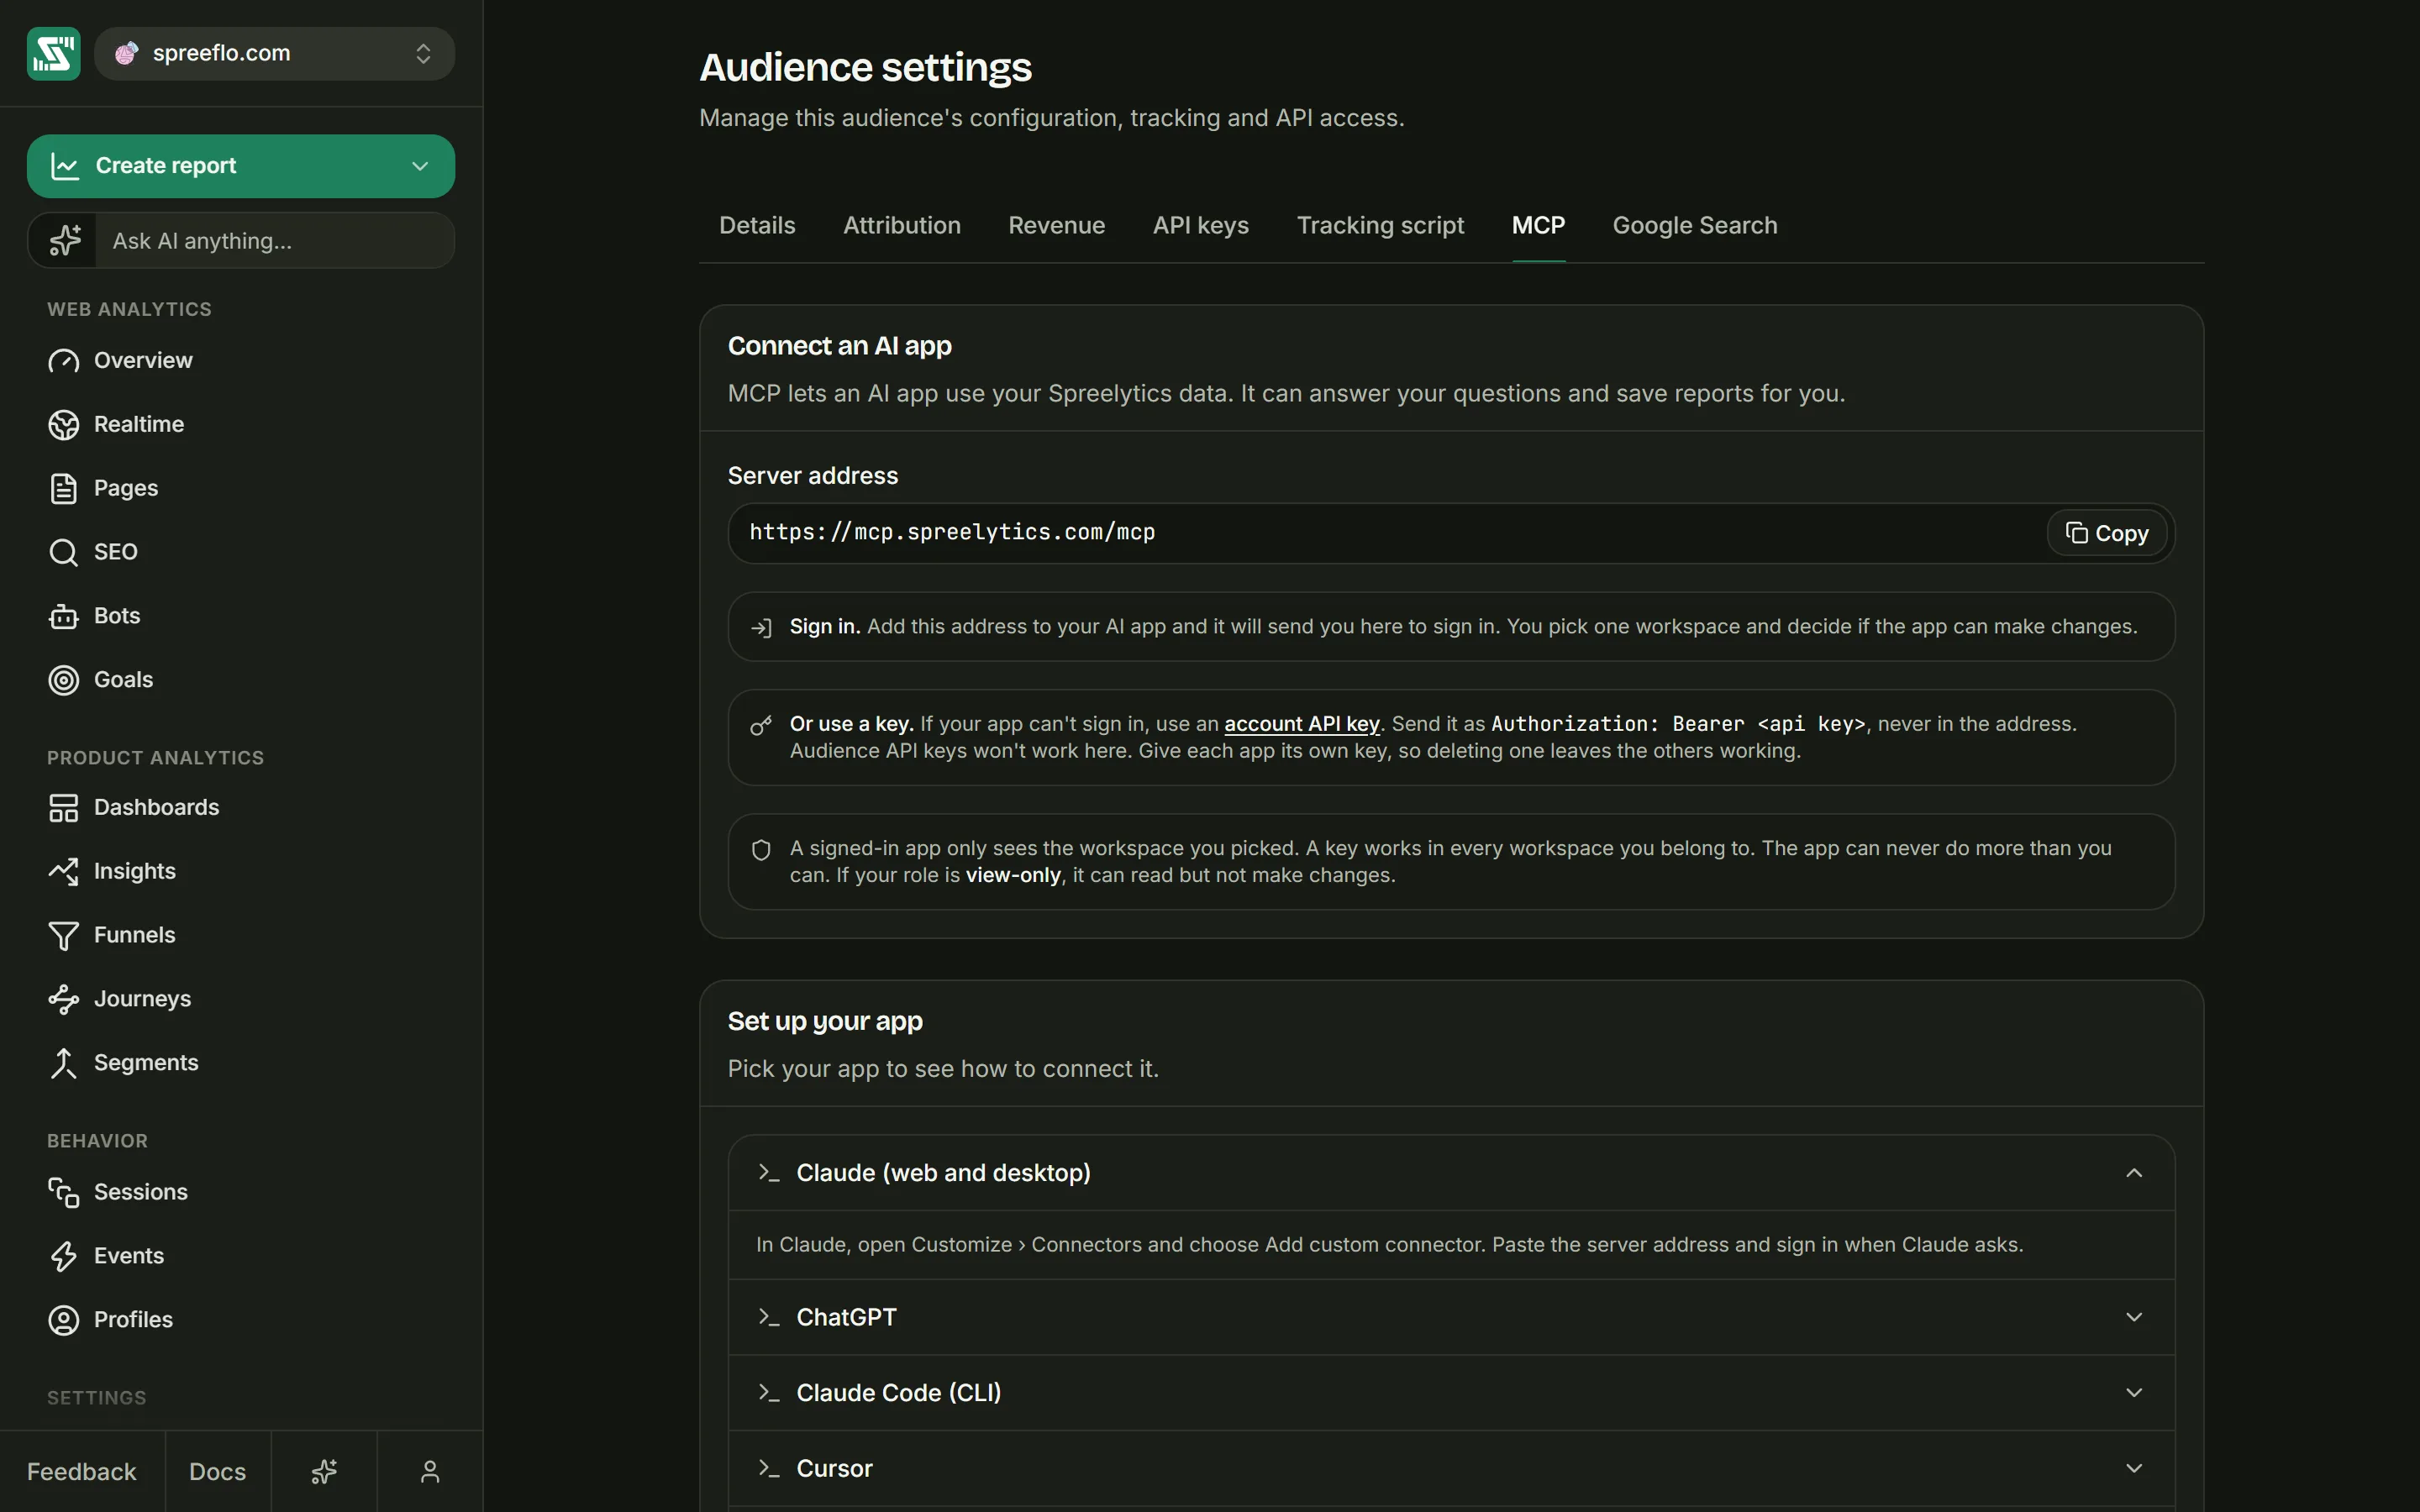Switch to the API keys tab
The image size is (2420, 1512).
click(x=1201, y=226)
